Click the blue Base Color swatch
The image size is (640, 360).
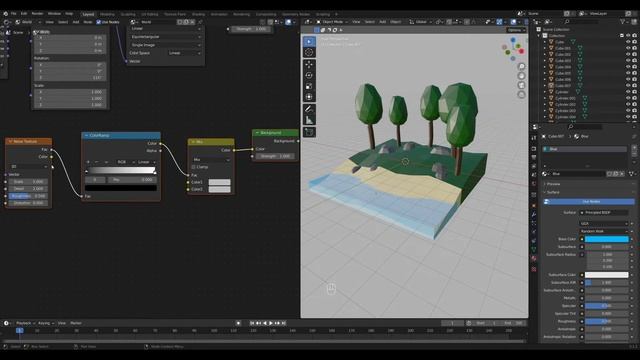click(x=607, y=239)
